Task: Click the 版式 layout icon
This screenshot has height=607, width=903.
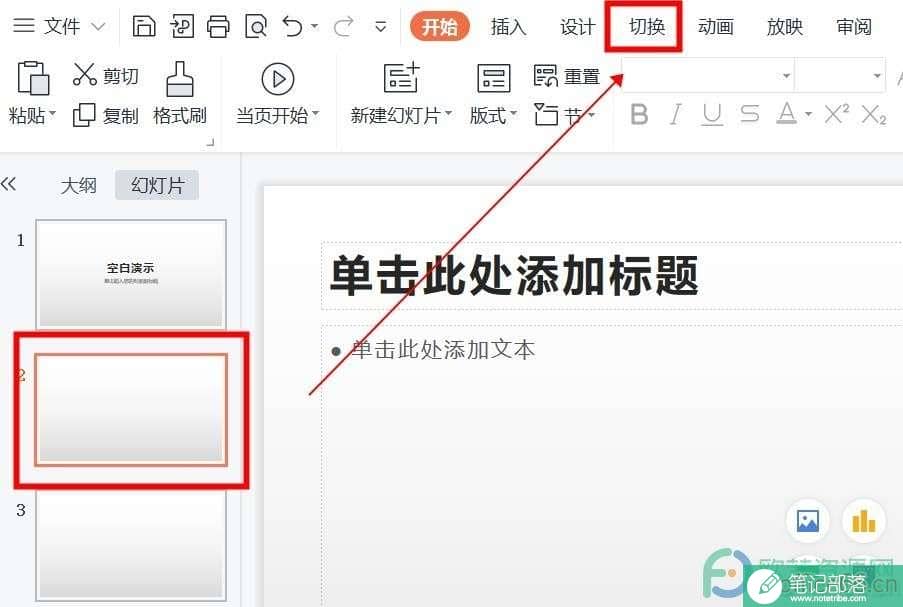Action: 494,78
